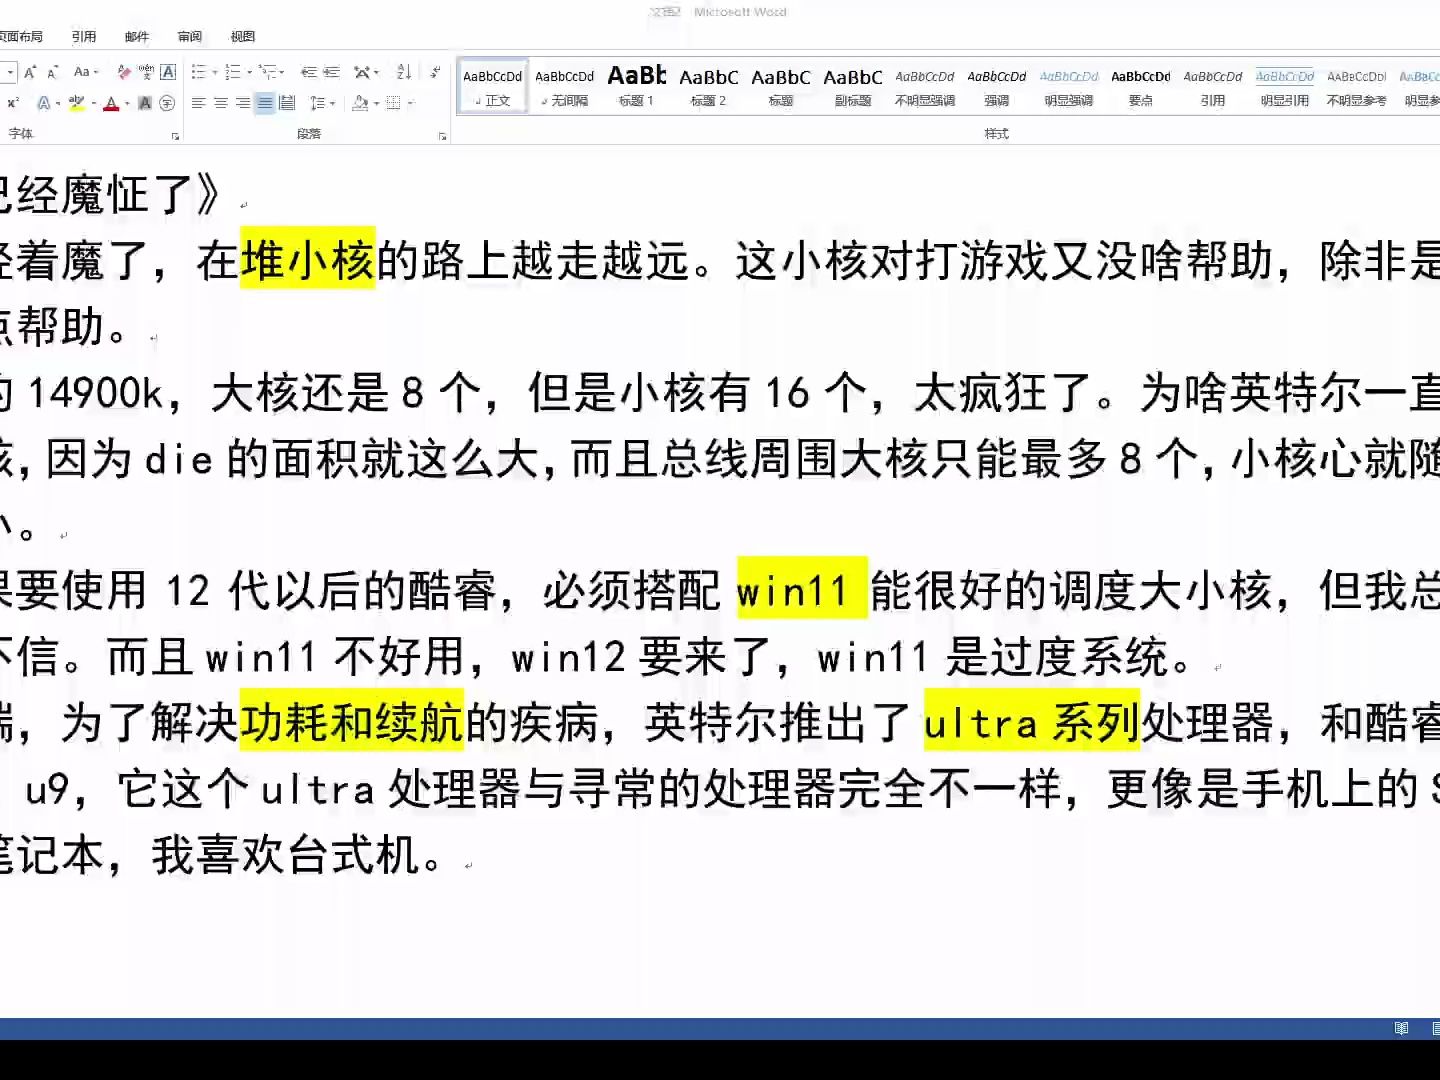The width and height of the screenshot is (1440, 1080).
Task: Apply the 明显强调 style
Action: click(1069, 86)
